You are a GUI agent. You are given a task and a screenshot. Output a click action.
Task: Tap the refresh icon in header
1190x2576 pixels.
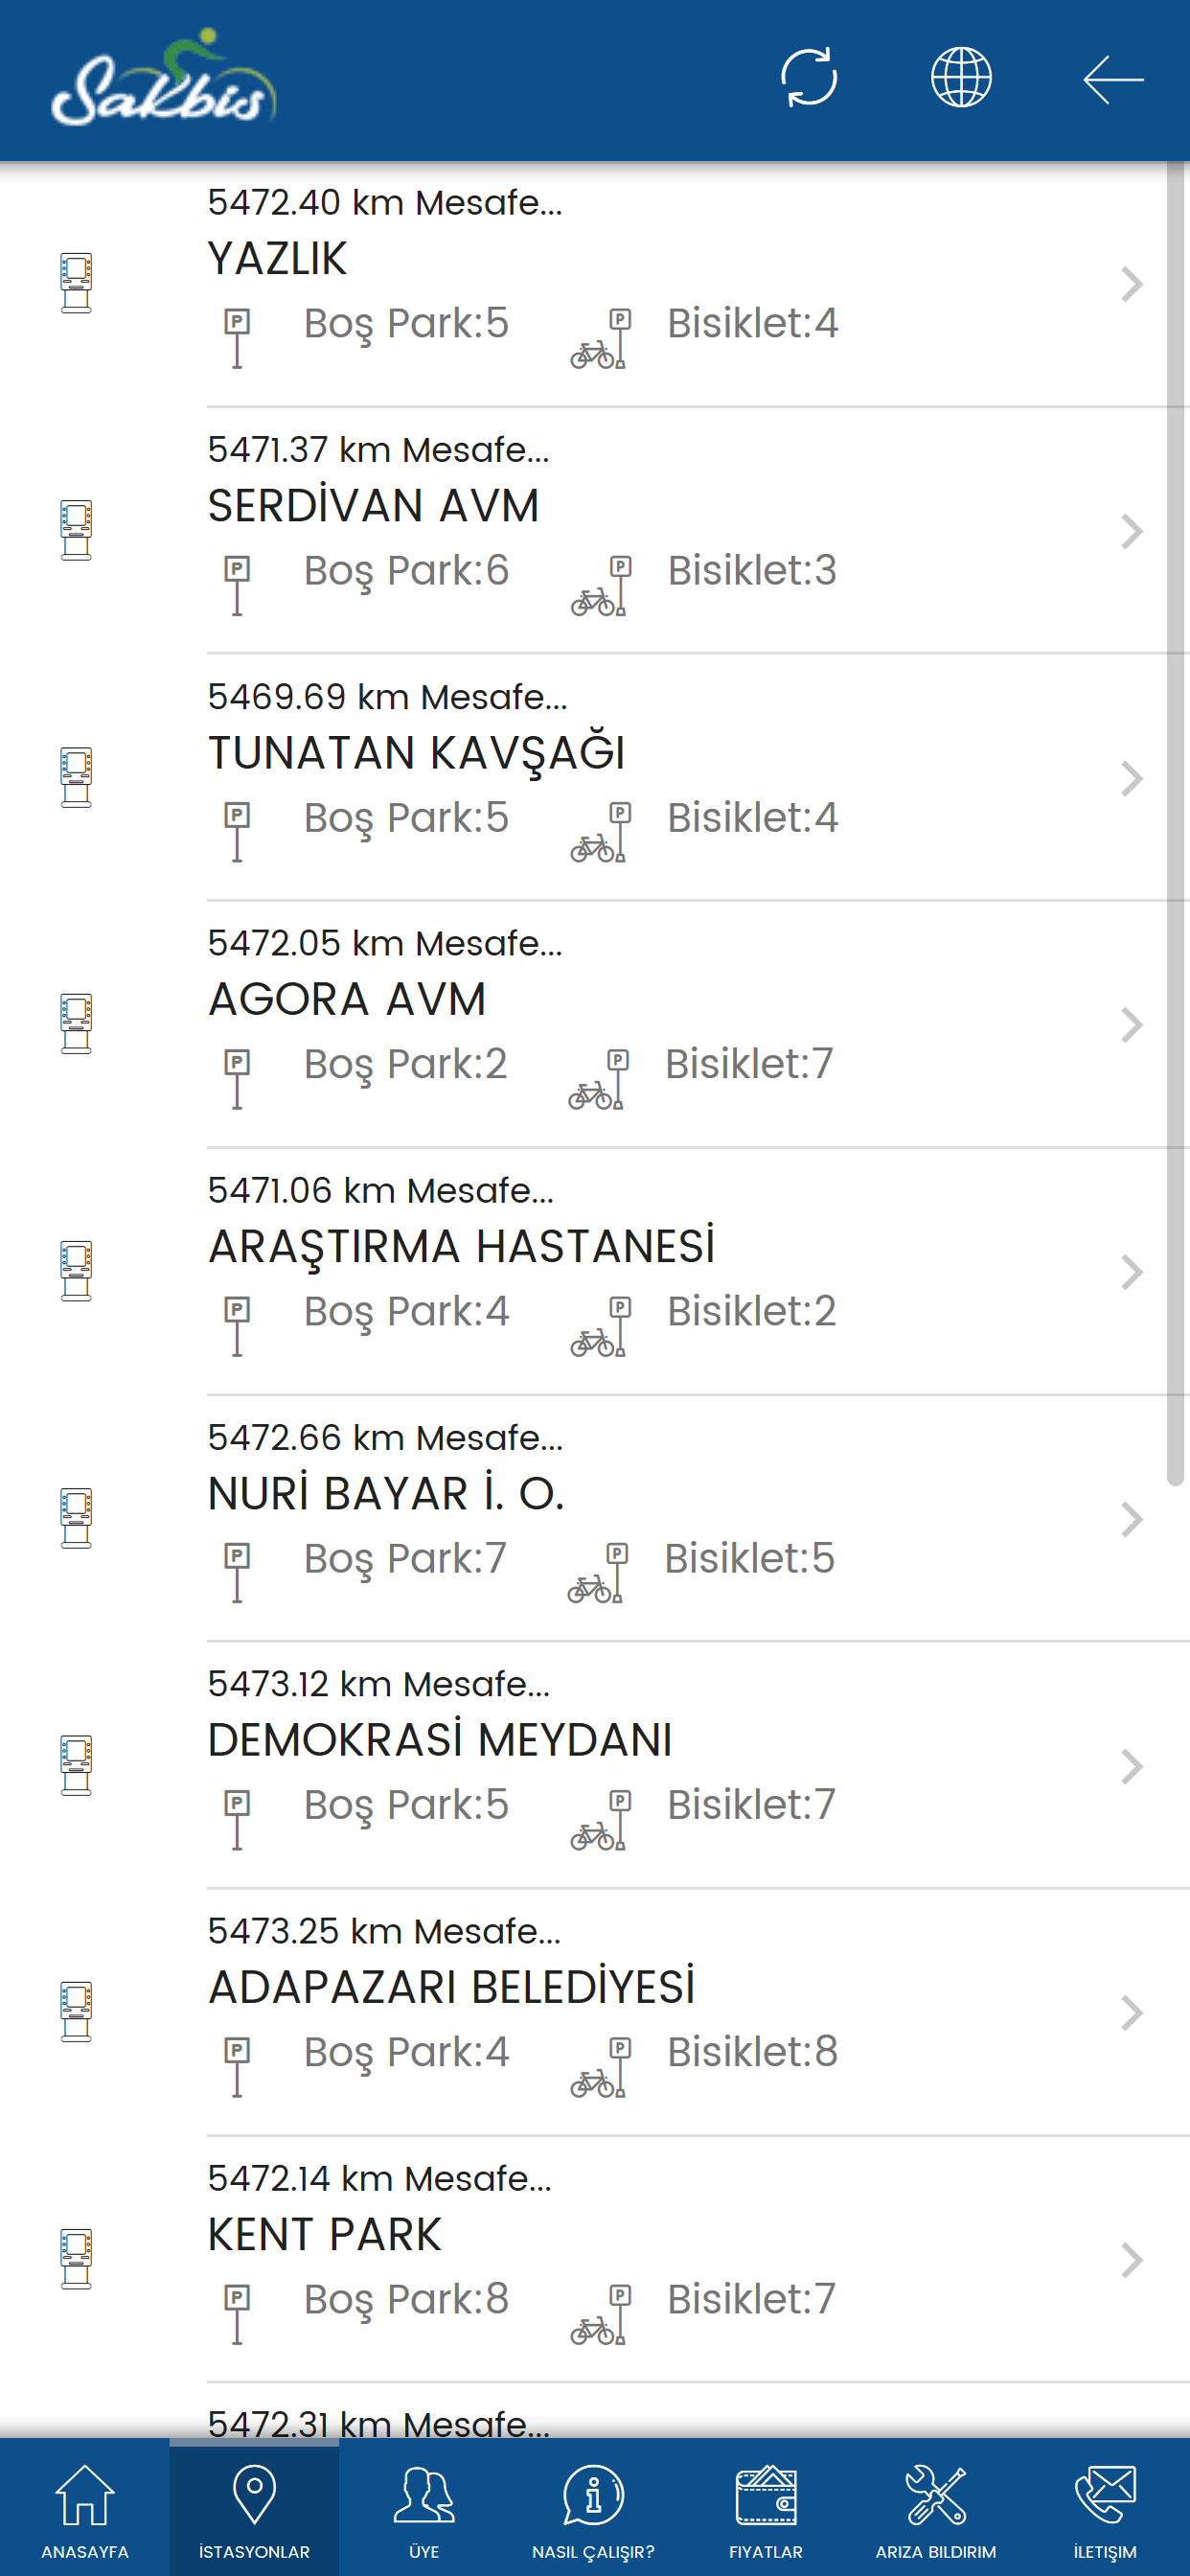point(808,77)
